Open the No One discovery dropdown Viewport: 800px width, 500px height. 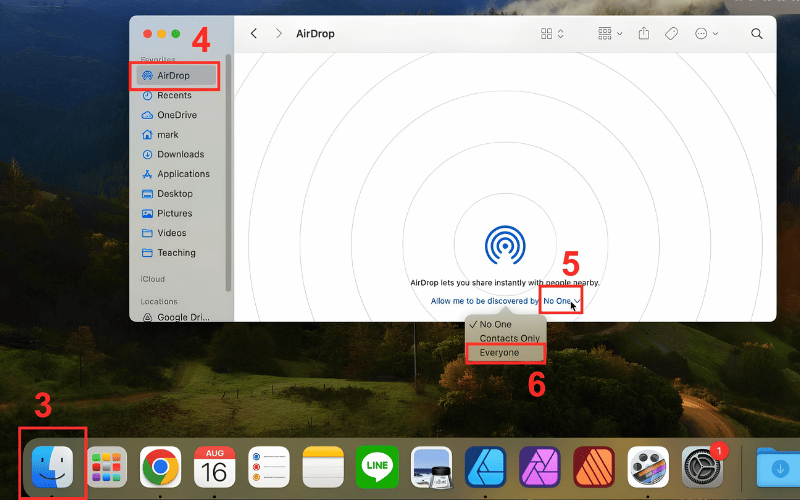(x=561, y=301)
